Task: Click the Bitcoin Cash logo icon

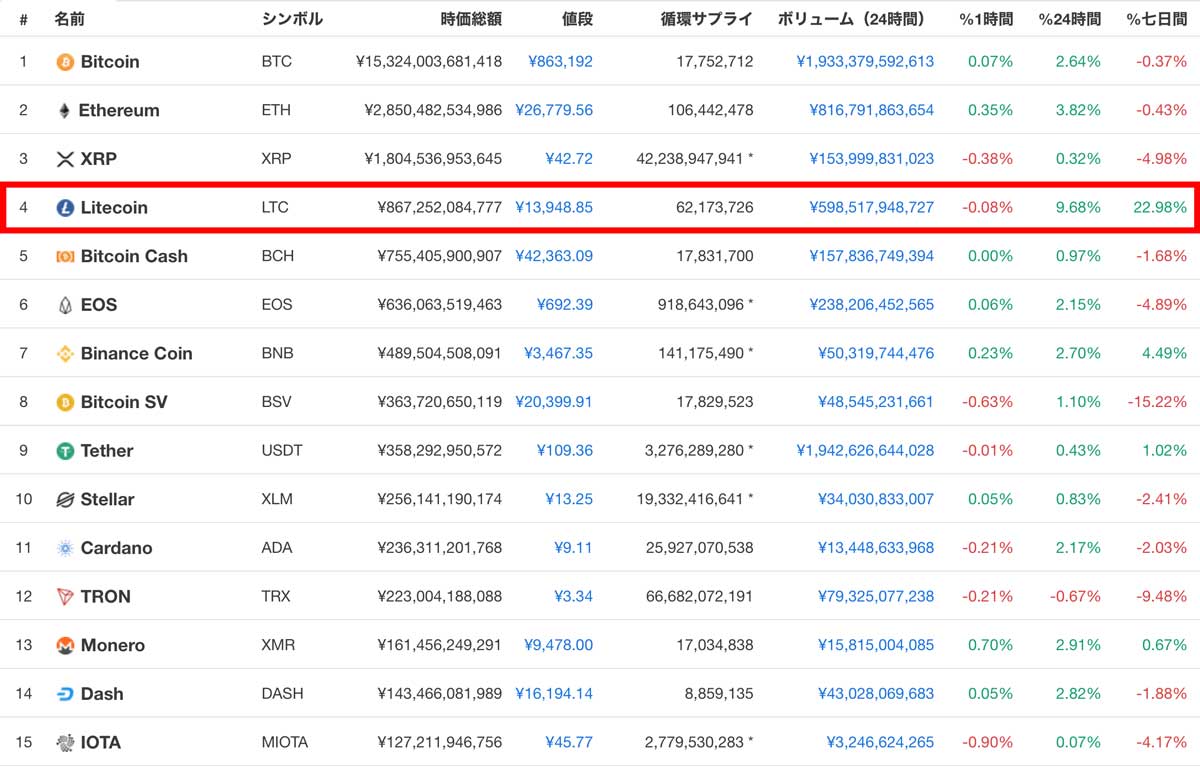Action: (65, 256)
